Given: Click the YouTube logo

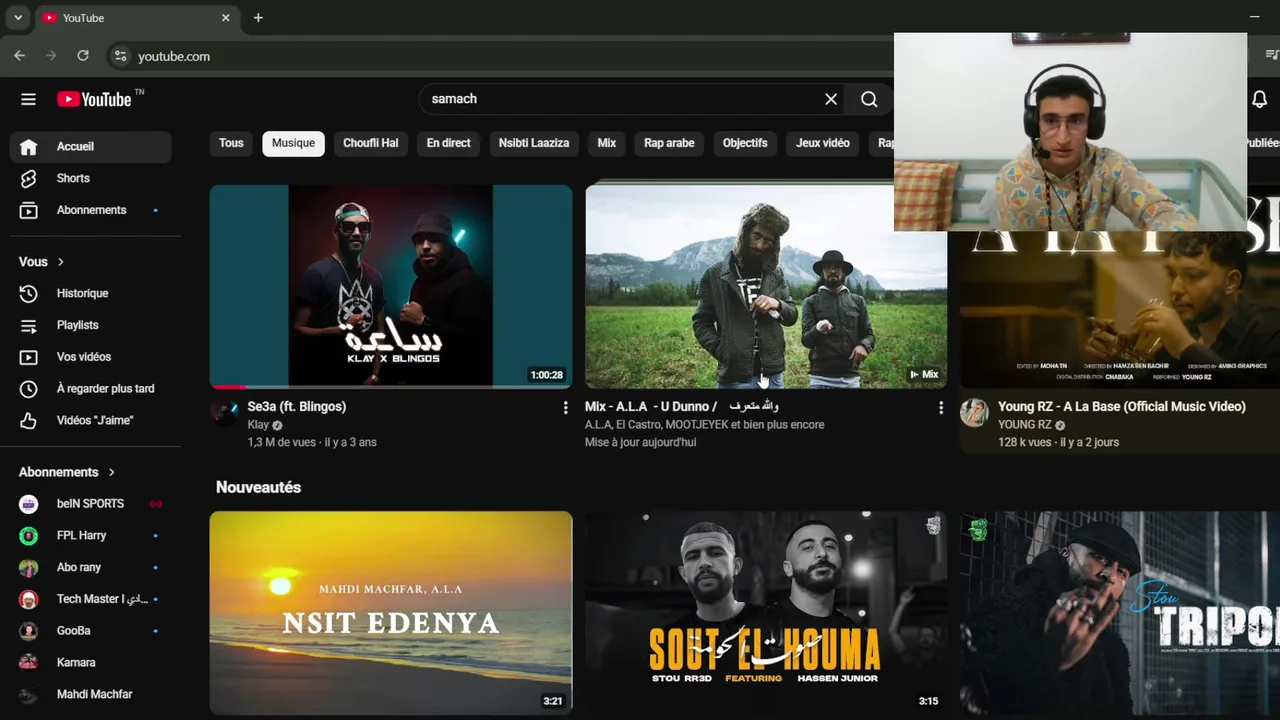Looking at the screenshot, I should (x=94, y=99).
